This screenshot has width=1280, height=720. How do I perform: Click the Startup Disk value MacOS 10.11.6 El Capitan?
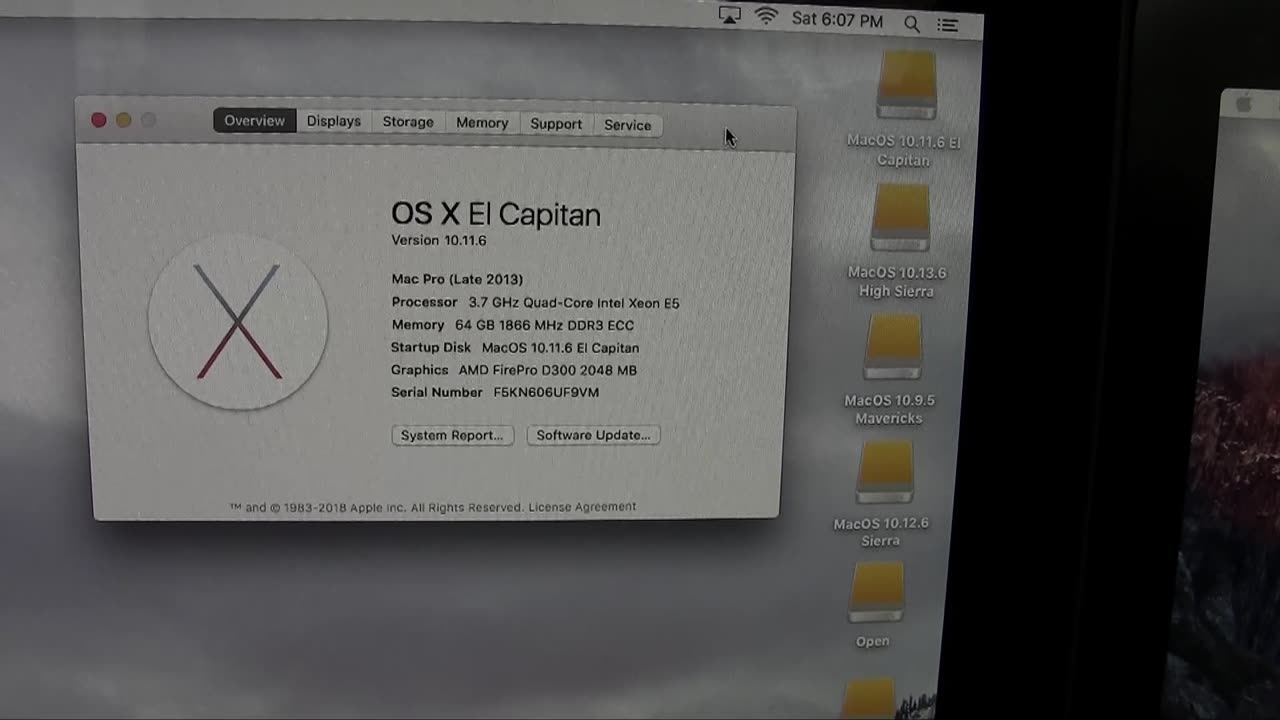[560, 348]
